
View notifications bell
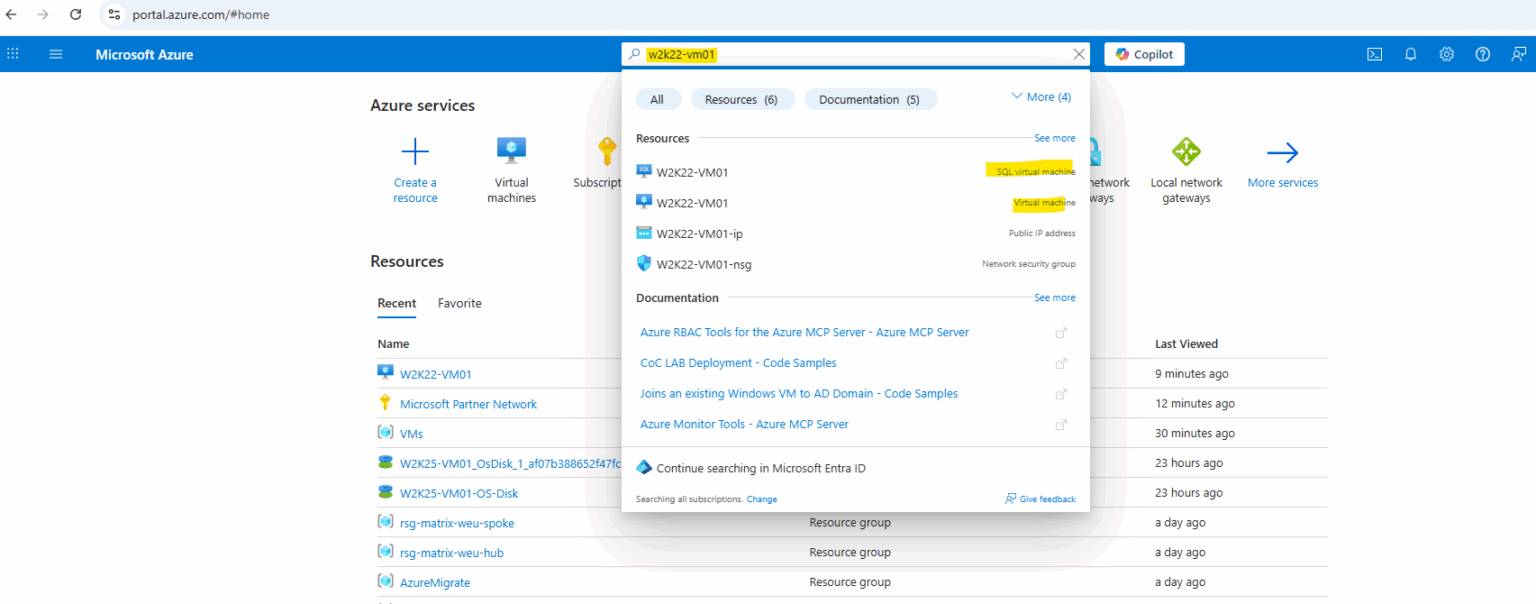point(1410,54)
